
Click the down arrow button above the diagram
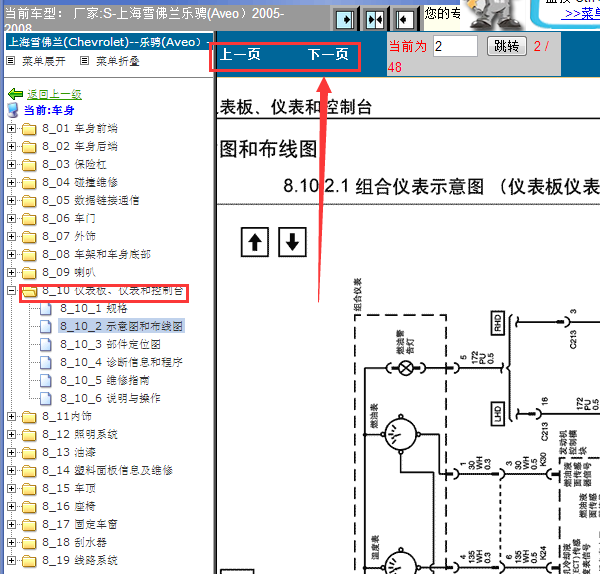coord(292,242)
